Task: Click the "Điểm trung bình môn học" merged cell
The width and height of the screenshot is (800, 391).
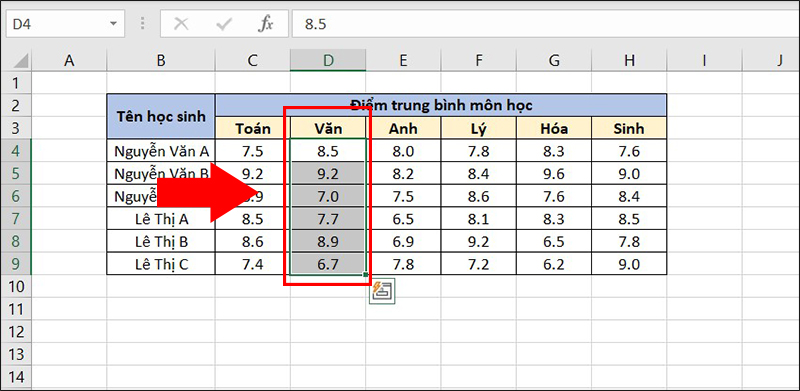Action: (x=441, y=105)
